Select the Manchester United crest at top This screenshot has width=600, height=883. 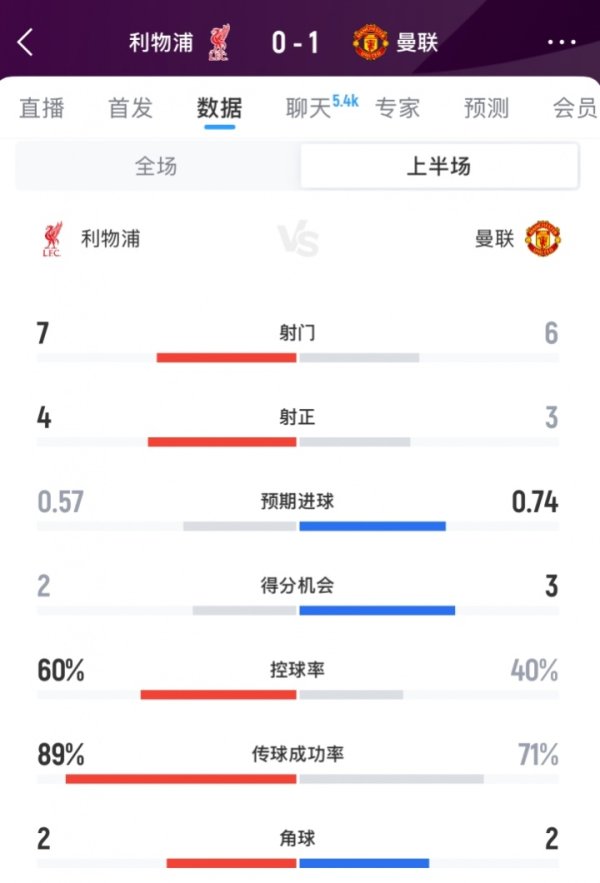[370, 40]
